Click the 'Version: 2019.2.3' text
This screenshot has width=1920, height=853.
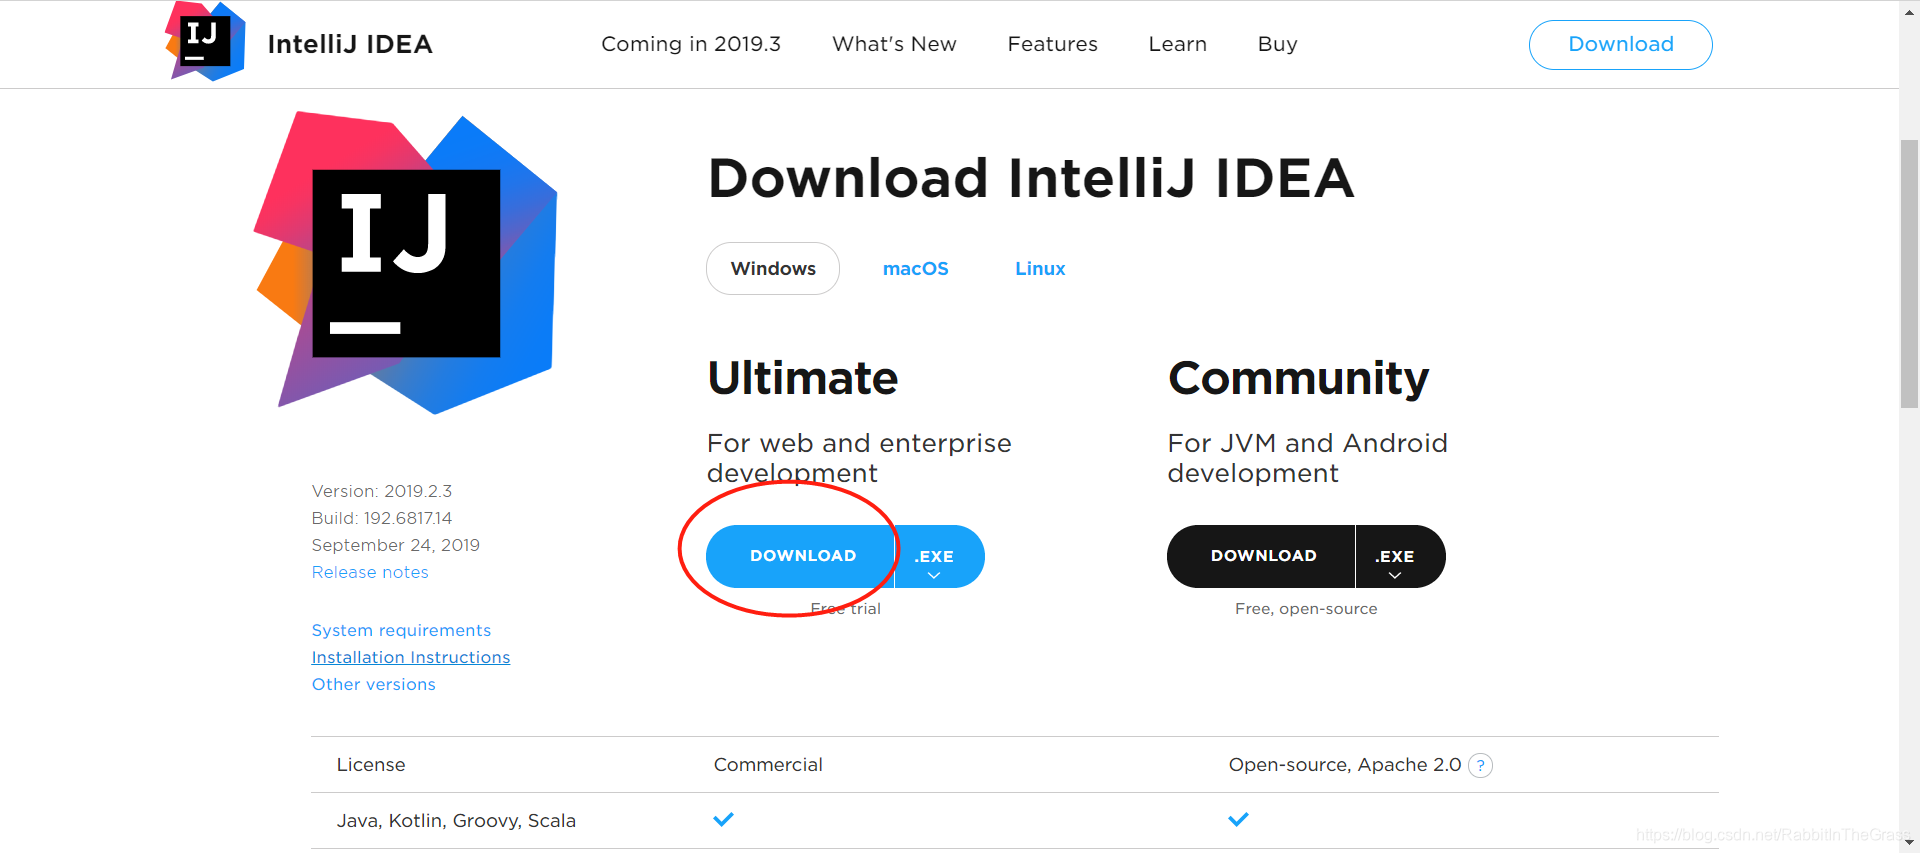(x=382, y=491)
